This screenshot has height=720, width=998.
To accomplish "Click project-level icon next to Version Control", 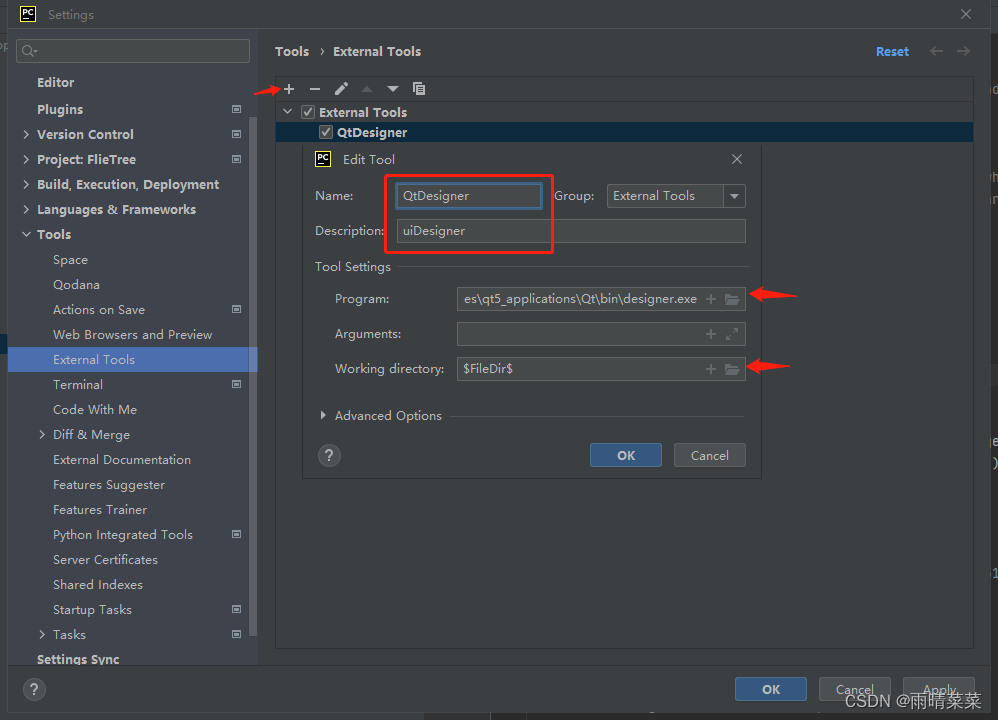I will point(237,134).
